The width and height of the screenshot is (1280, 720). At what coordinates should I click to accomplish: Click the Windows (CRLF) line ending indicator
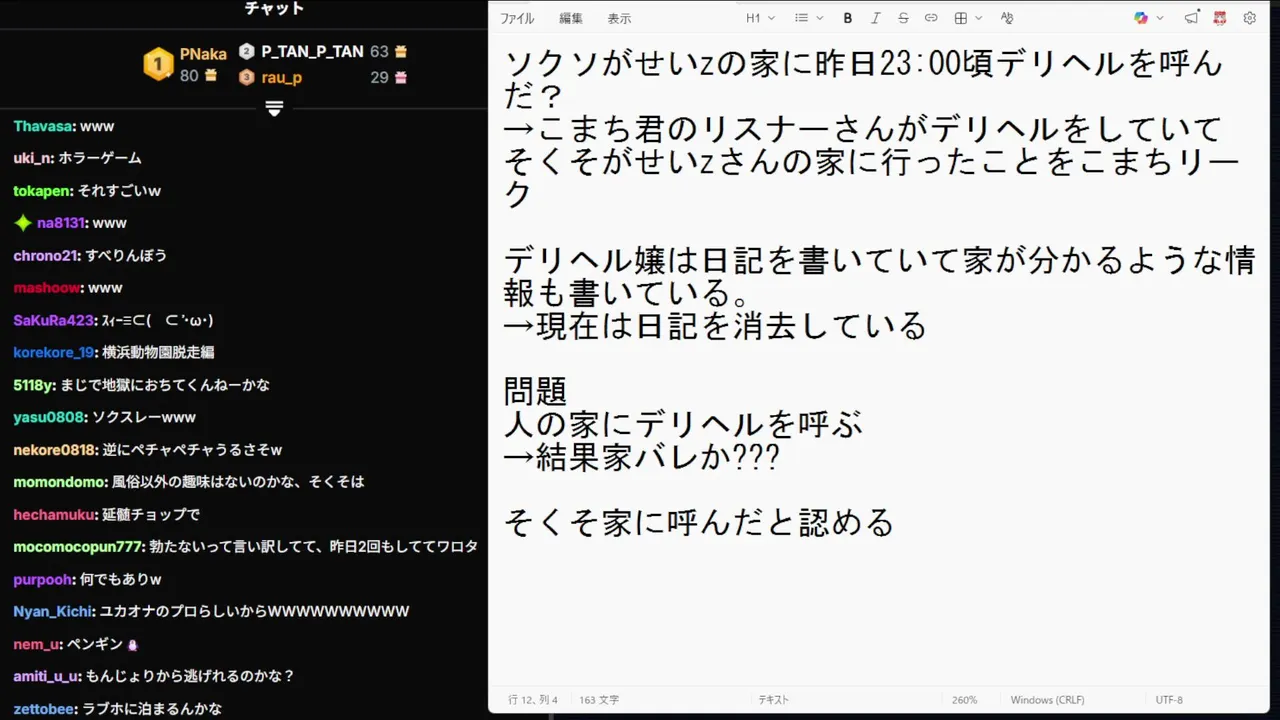coord(1047,700)
